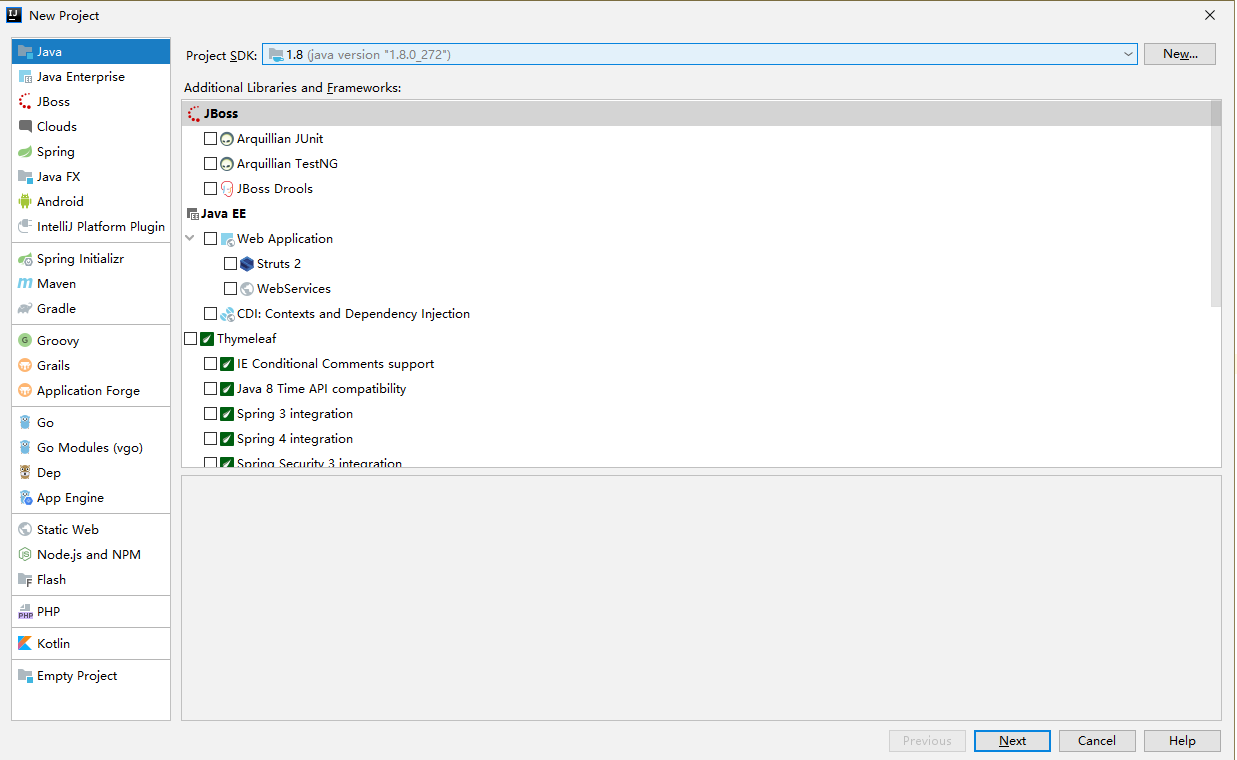Click the frameworks list vertical scrollbar

(x=1216, y=204)
